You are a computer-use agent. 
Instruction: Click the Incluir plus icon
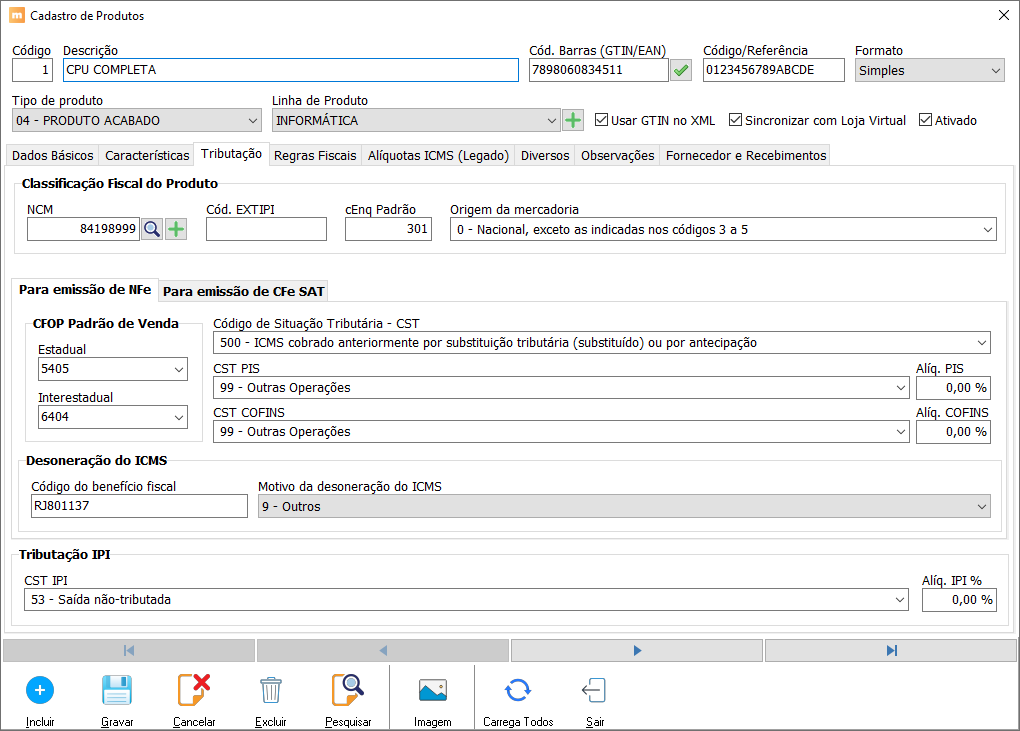click(40, 690)
